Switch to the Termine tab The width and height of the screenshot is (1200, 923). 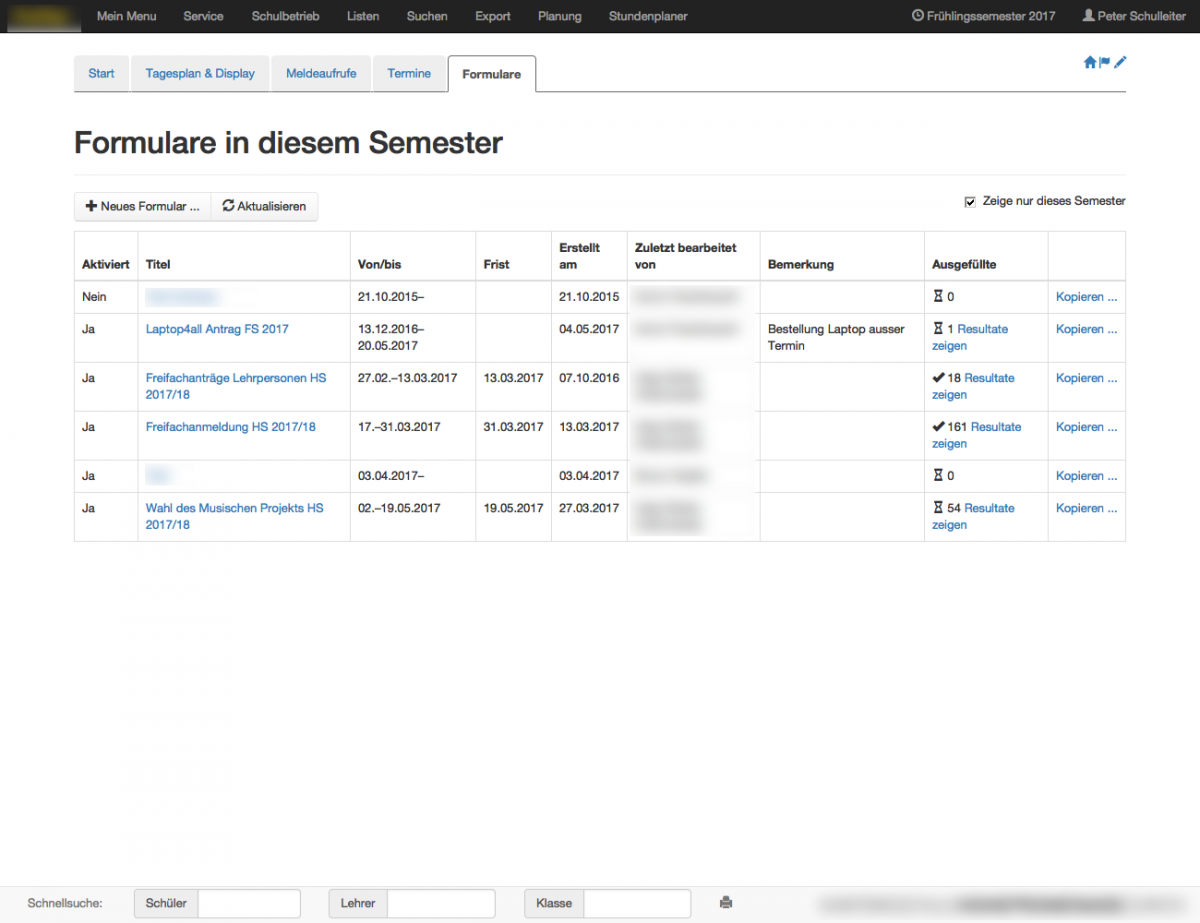click(409, 74)
